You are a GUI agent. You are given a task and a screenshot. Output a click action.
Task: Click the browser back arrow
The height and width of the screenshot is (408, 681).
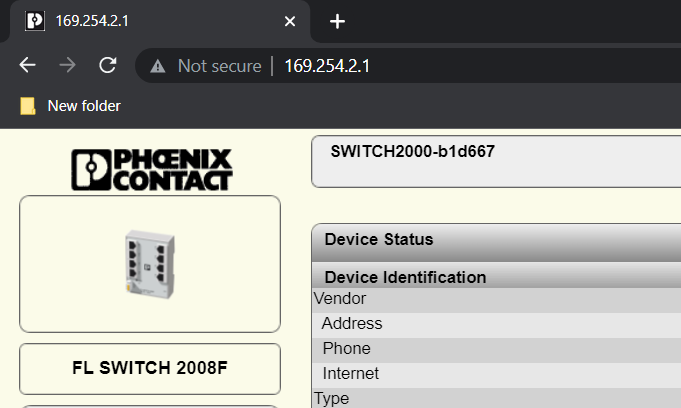pyautogui.click(x=27, y=65)
